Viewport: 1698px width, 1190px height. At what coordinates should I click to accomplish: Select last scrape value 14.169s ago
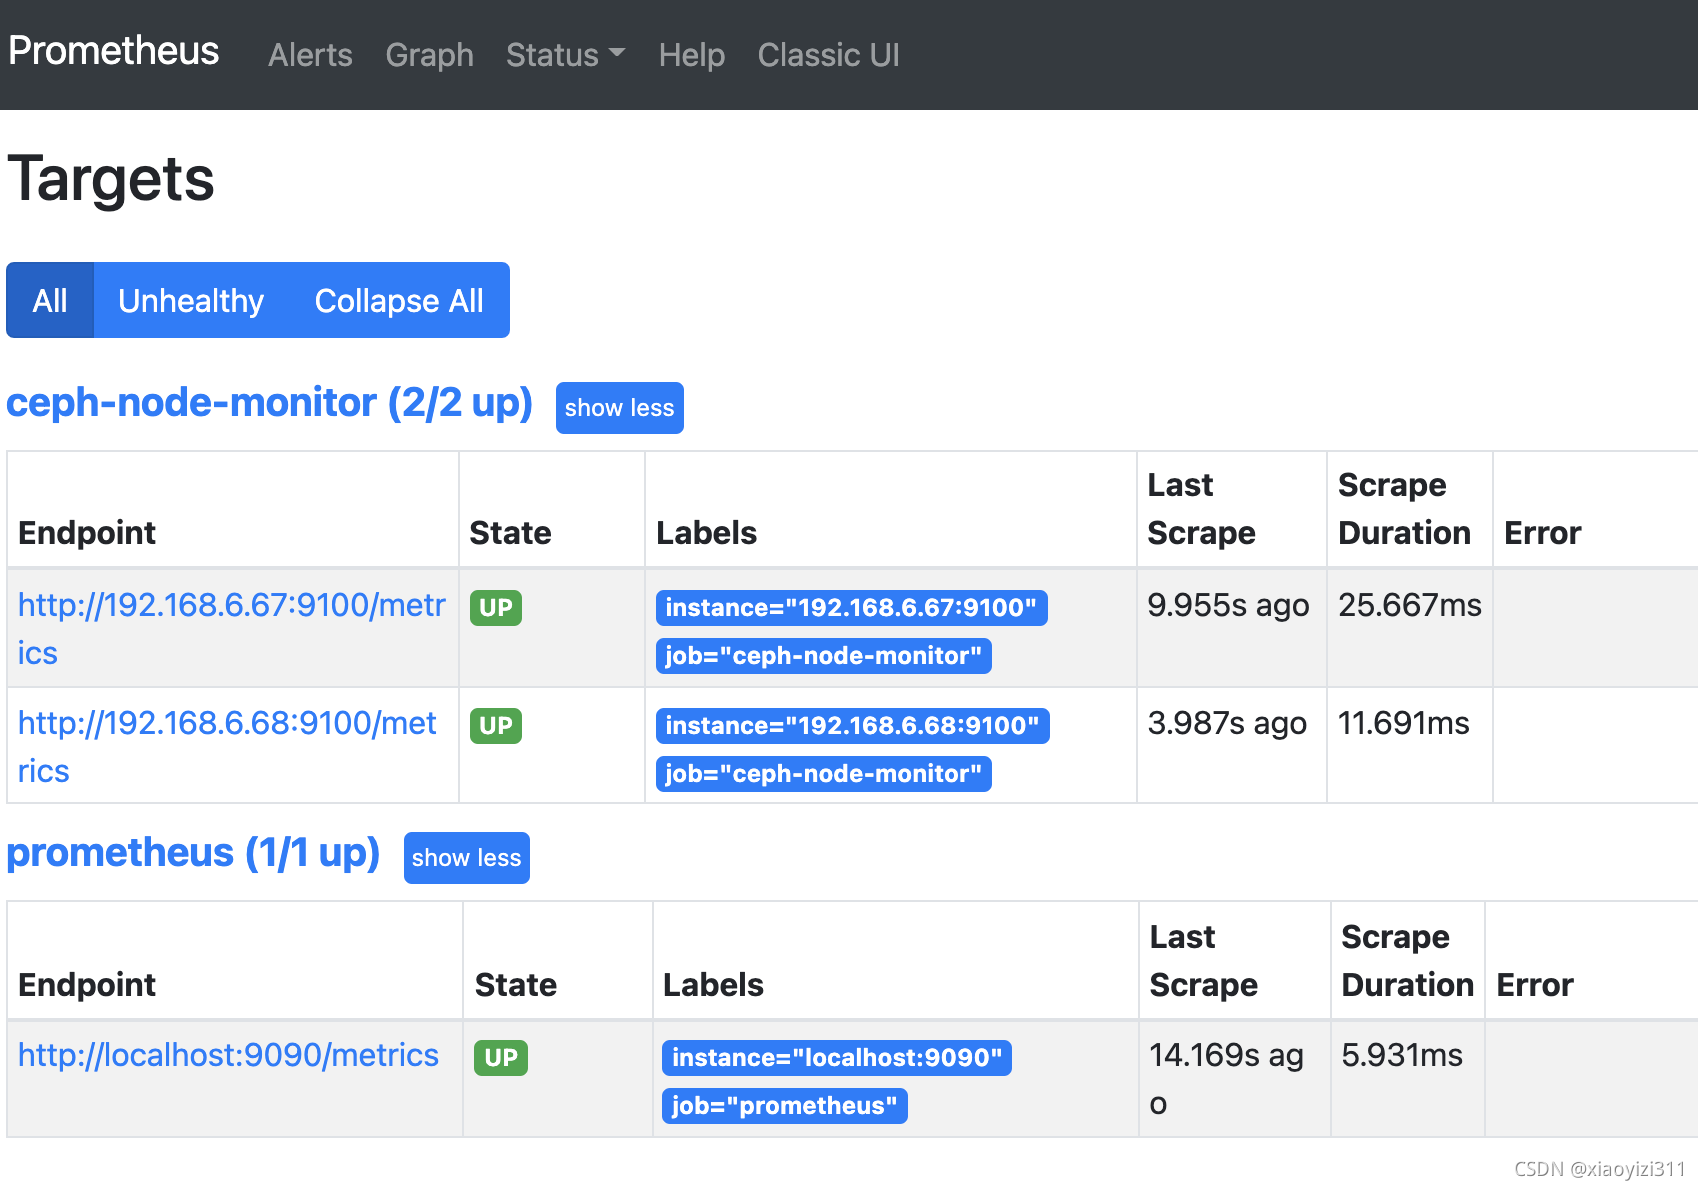[x=1226, y=1080]
